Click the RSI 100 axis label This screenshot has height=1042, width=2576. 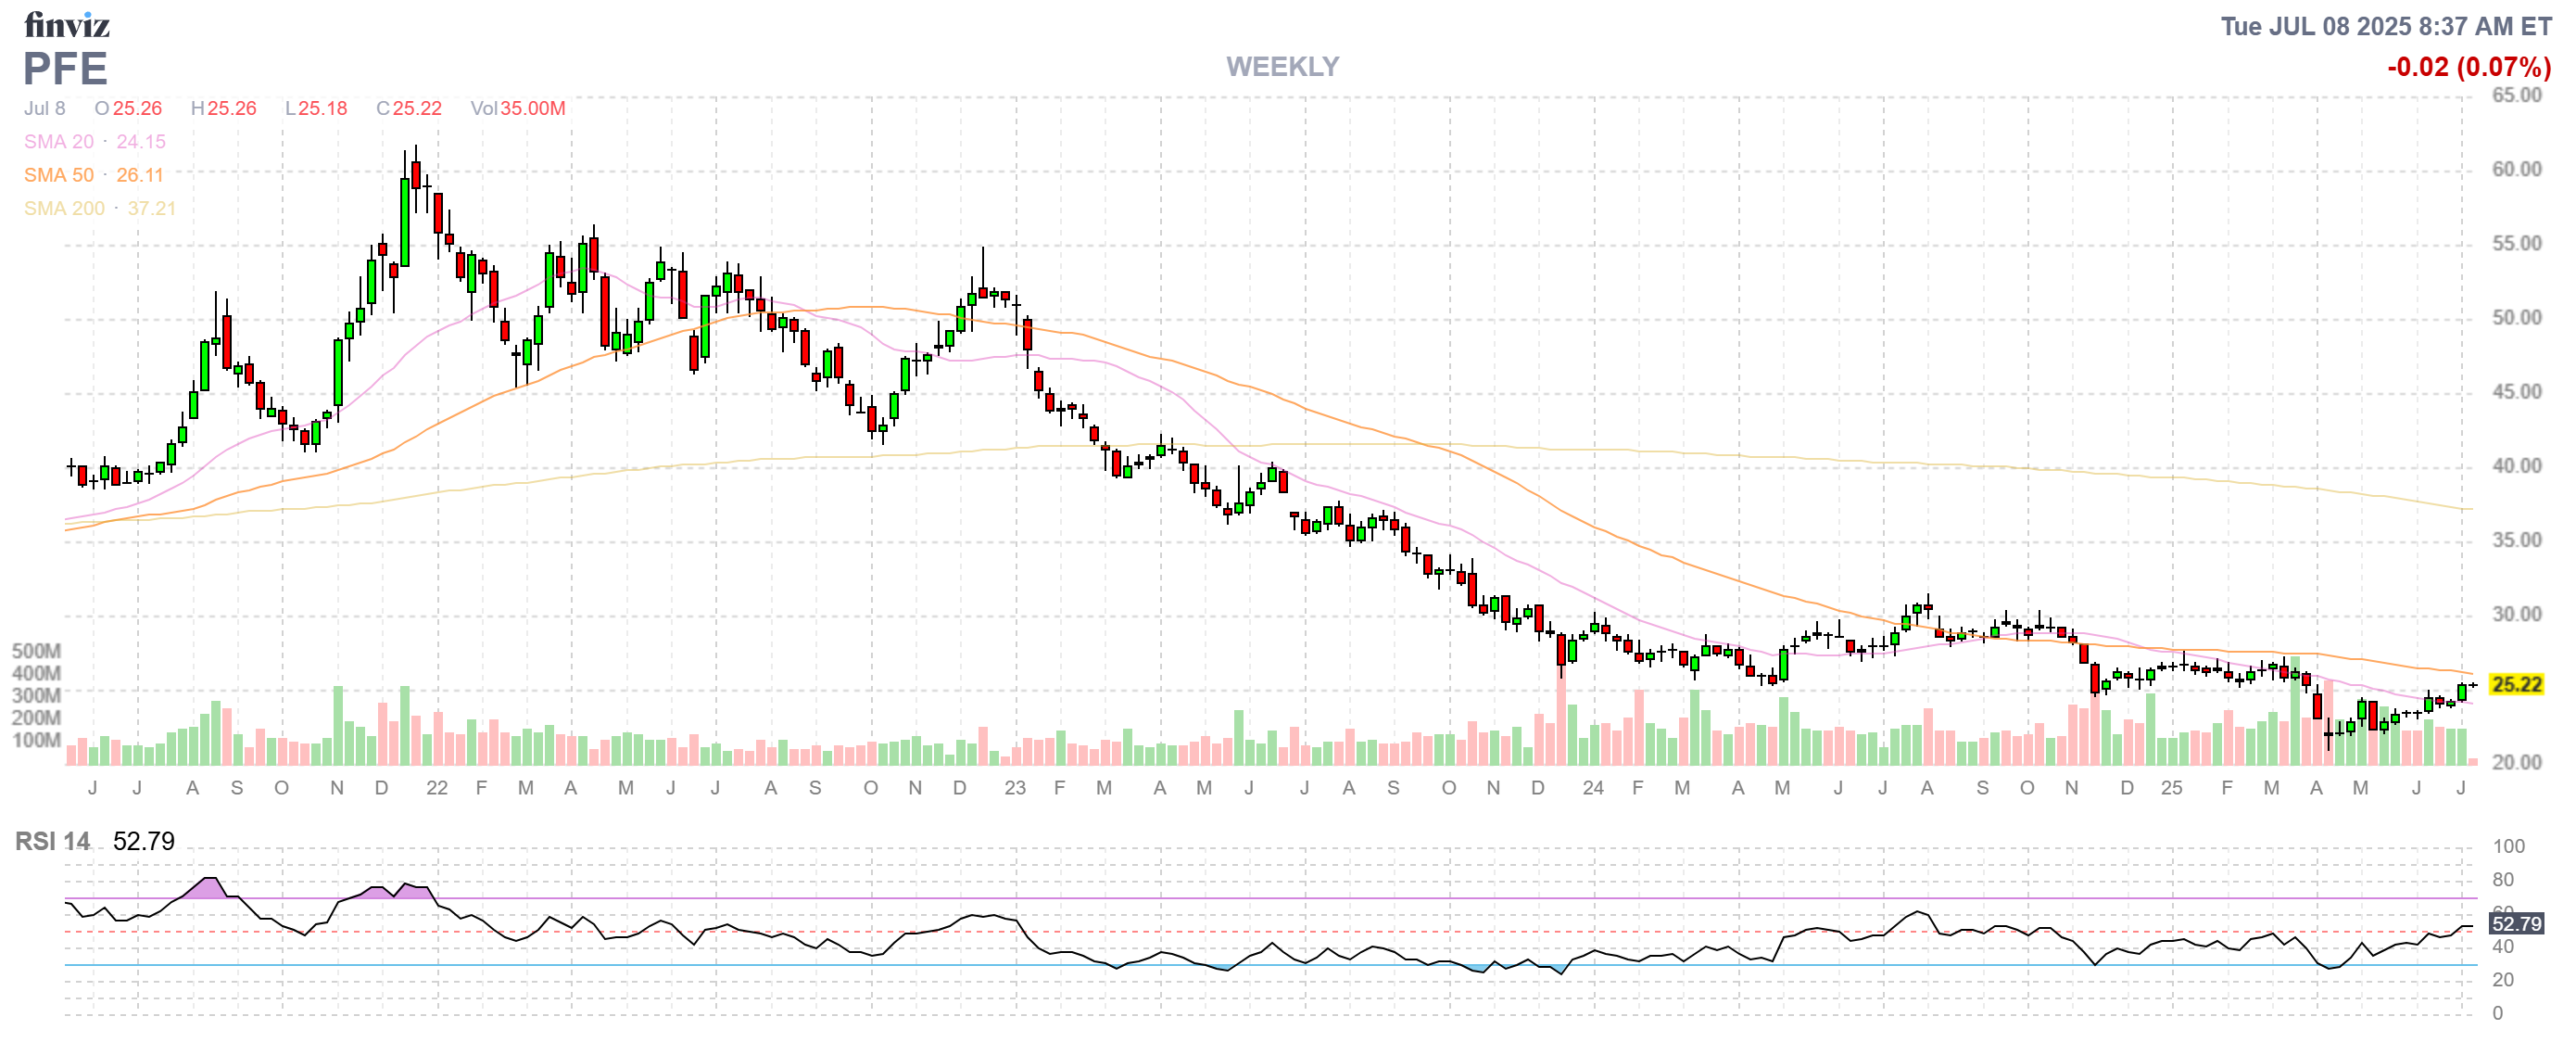pos(2508,846)
